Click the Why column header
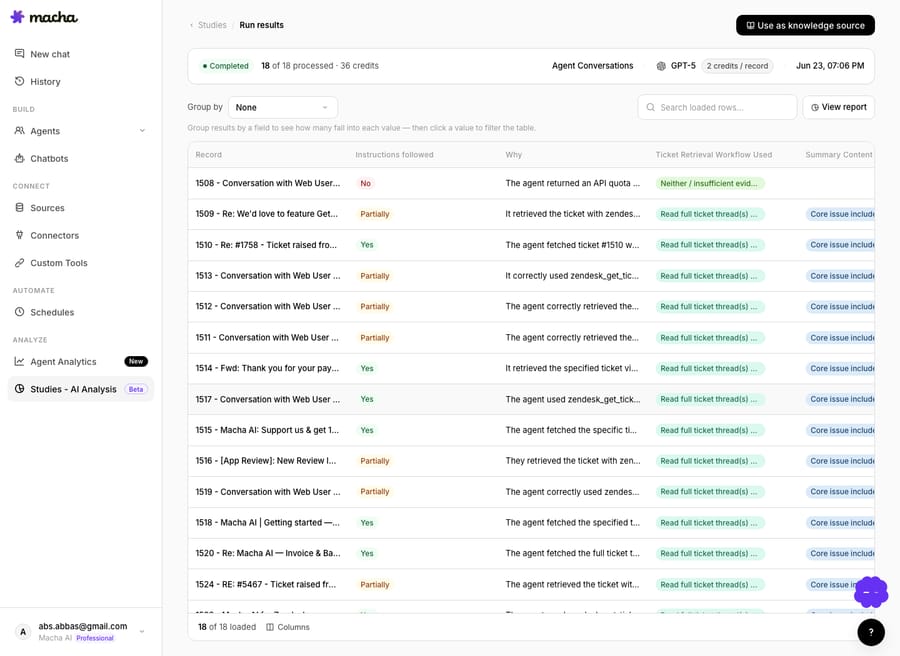Viewport: 900px width, 656px height. [x=514, y=155]
